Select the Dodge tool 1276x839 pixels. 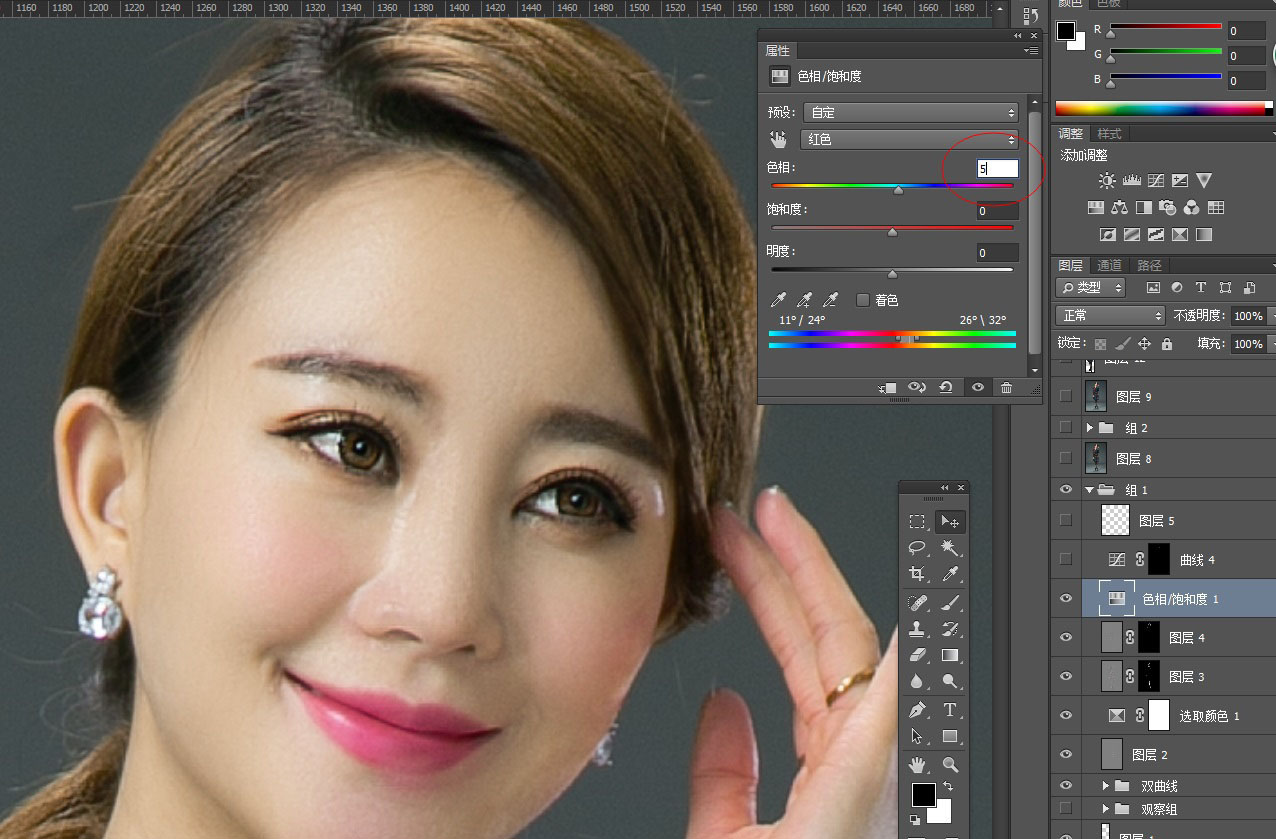click(x=950, y=681)
